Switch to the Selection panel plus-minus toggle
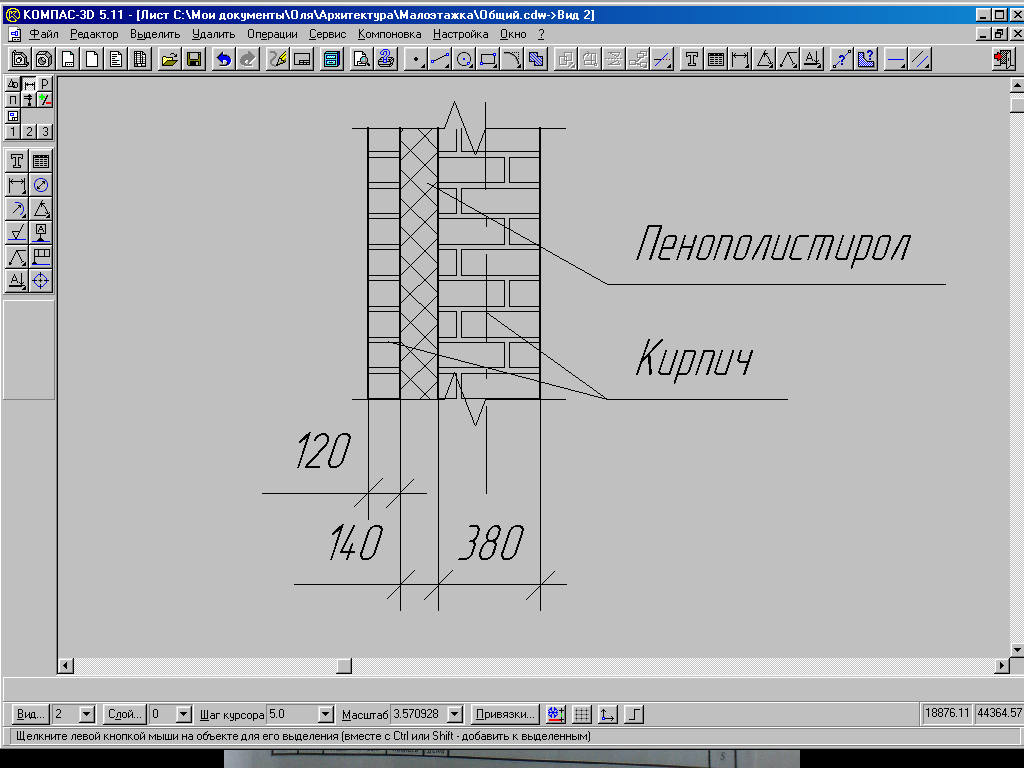Screen dimensions: 1024x768 [x=44, y=100]
